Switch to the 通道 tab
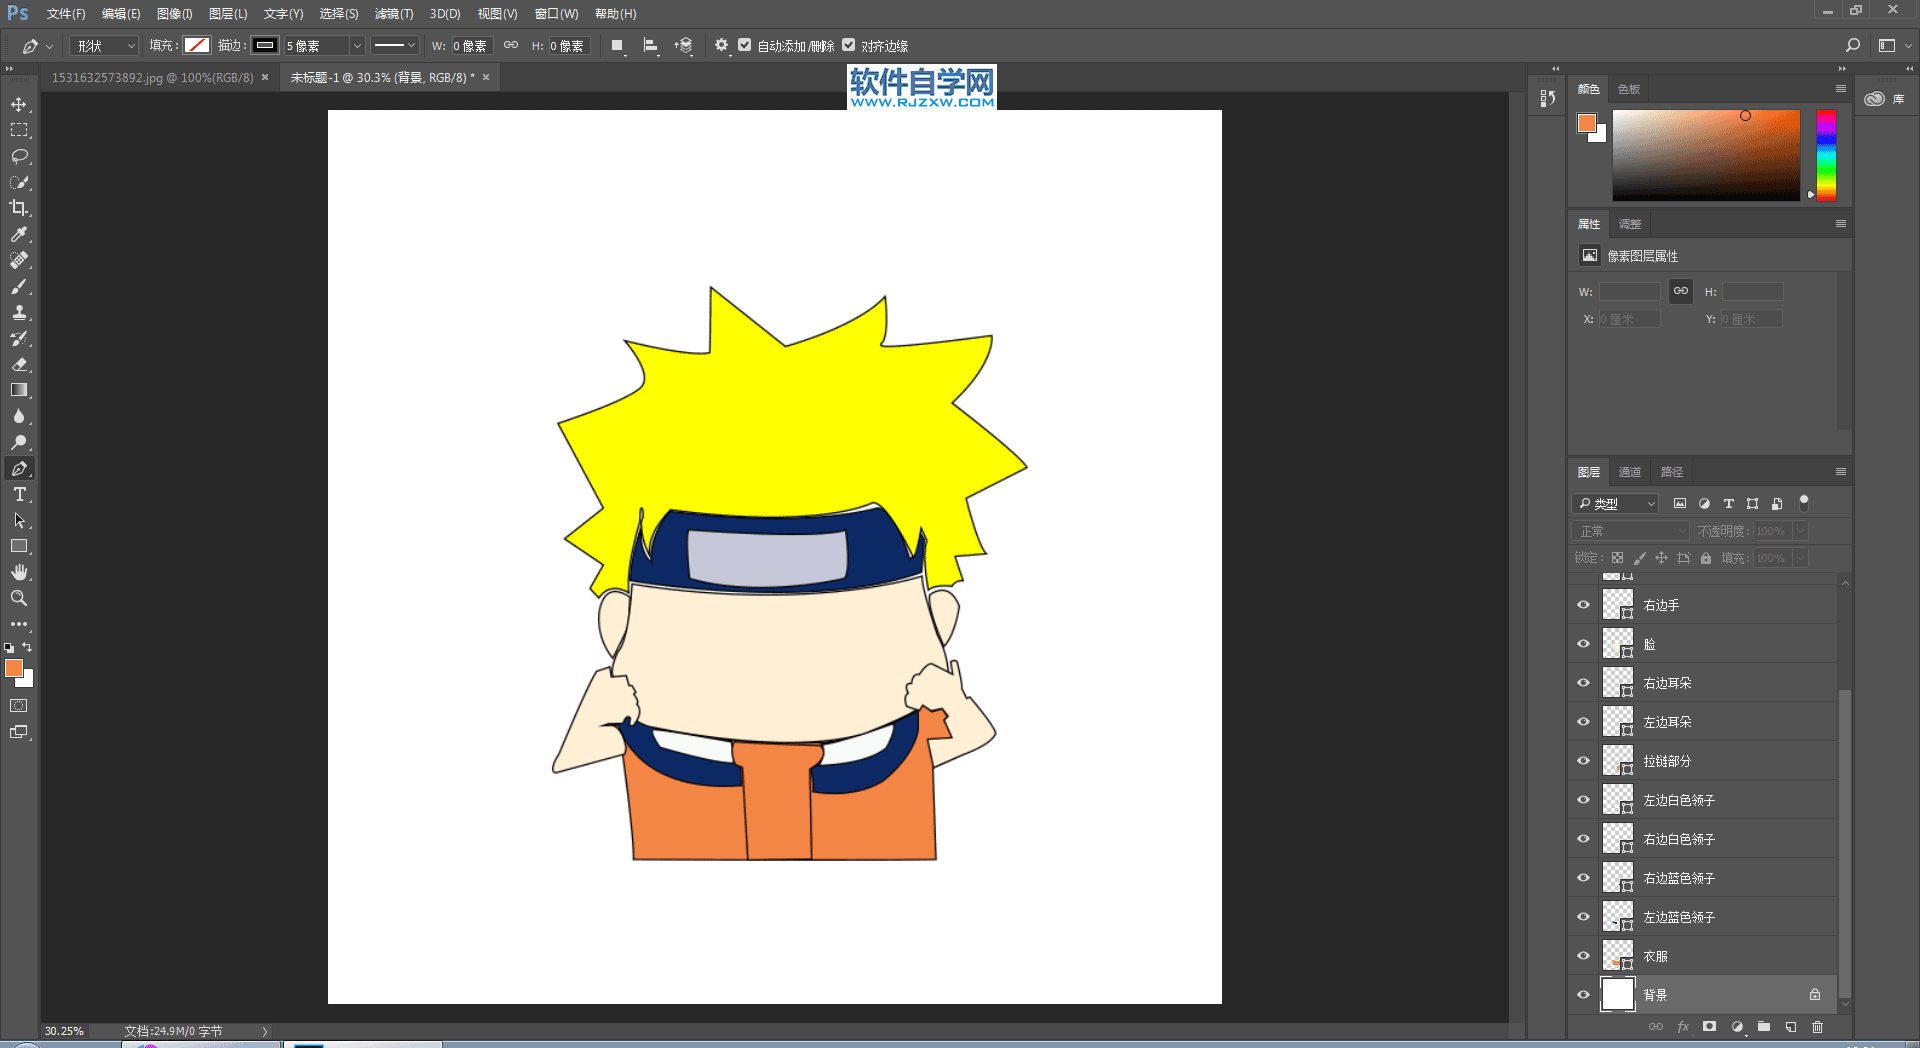Viewport: 1920px width, 1048px height. click(x=1630, y=472)
